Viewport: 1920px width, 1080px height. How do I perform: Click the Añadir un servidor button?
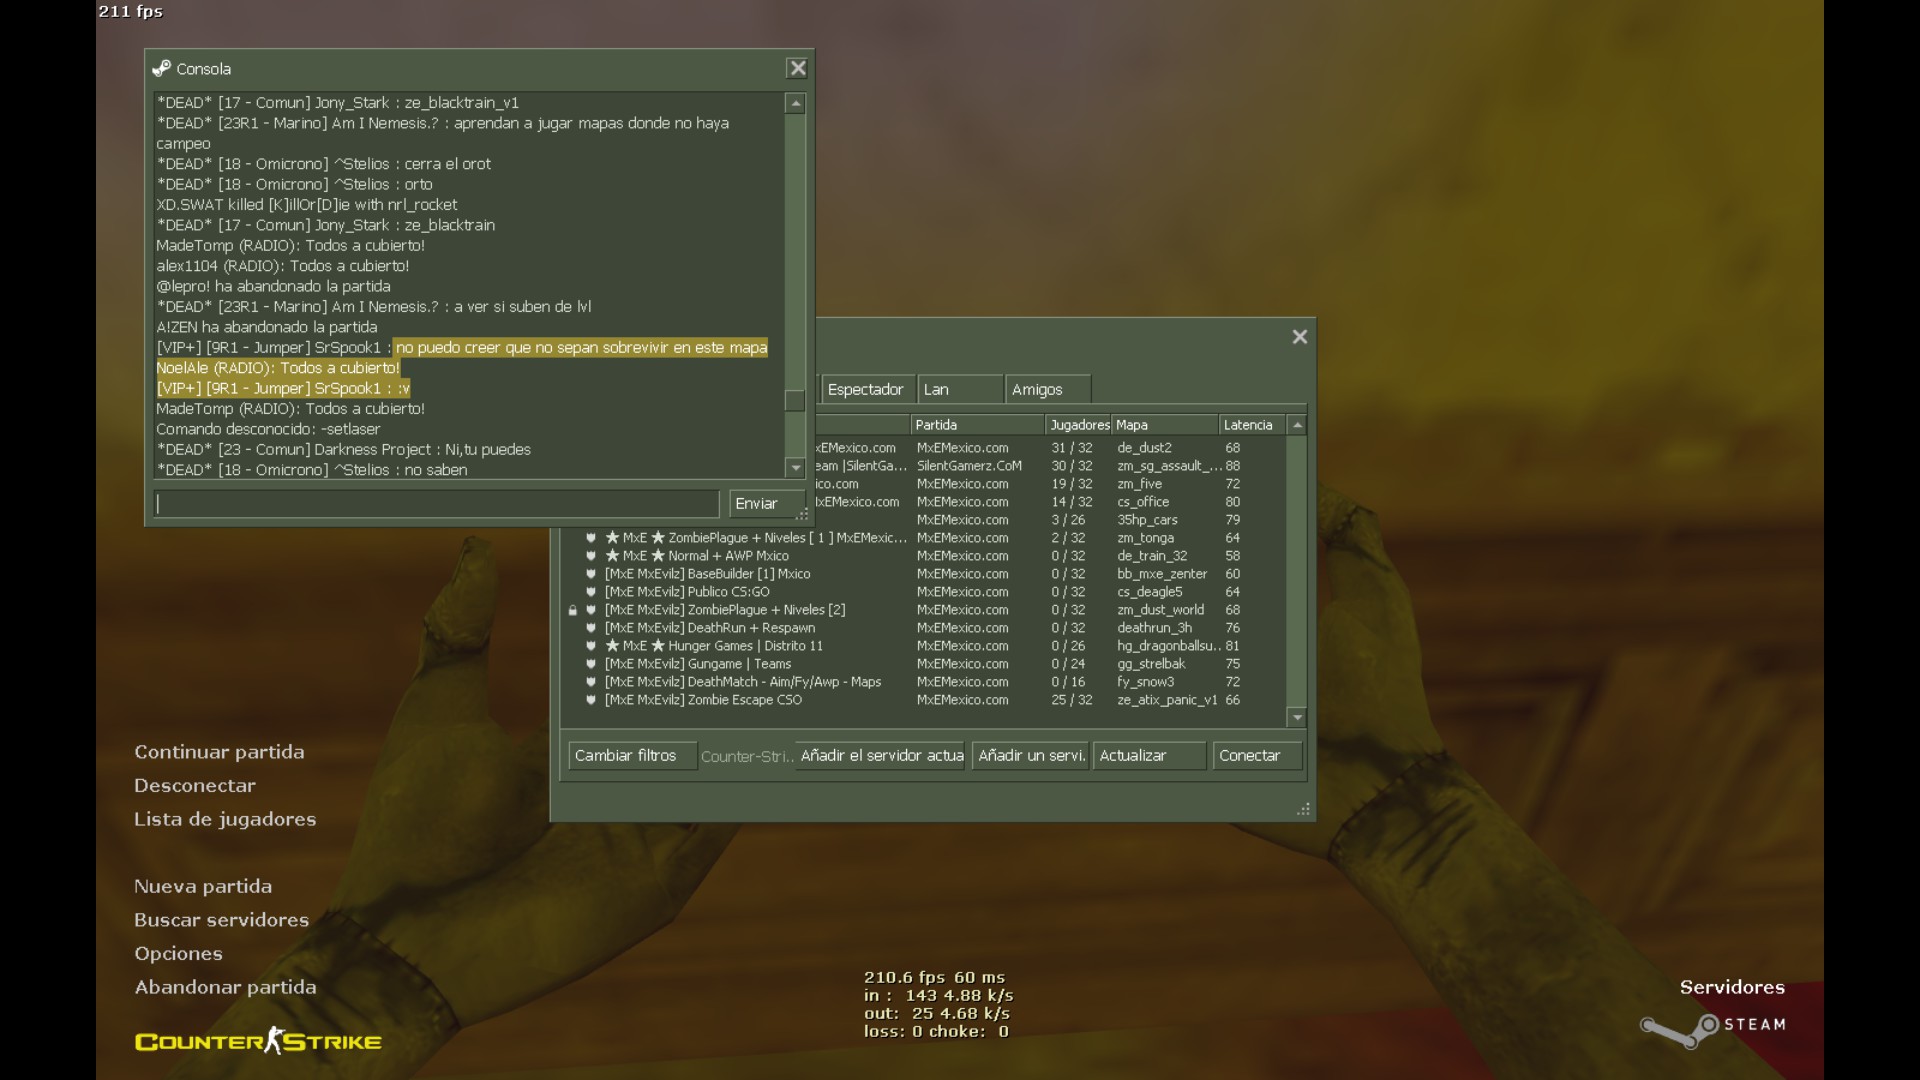1030,756
